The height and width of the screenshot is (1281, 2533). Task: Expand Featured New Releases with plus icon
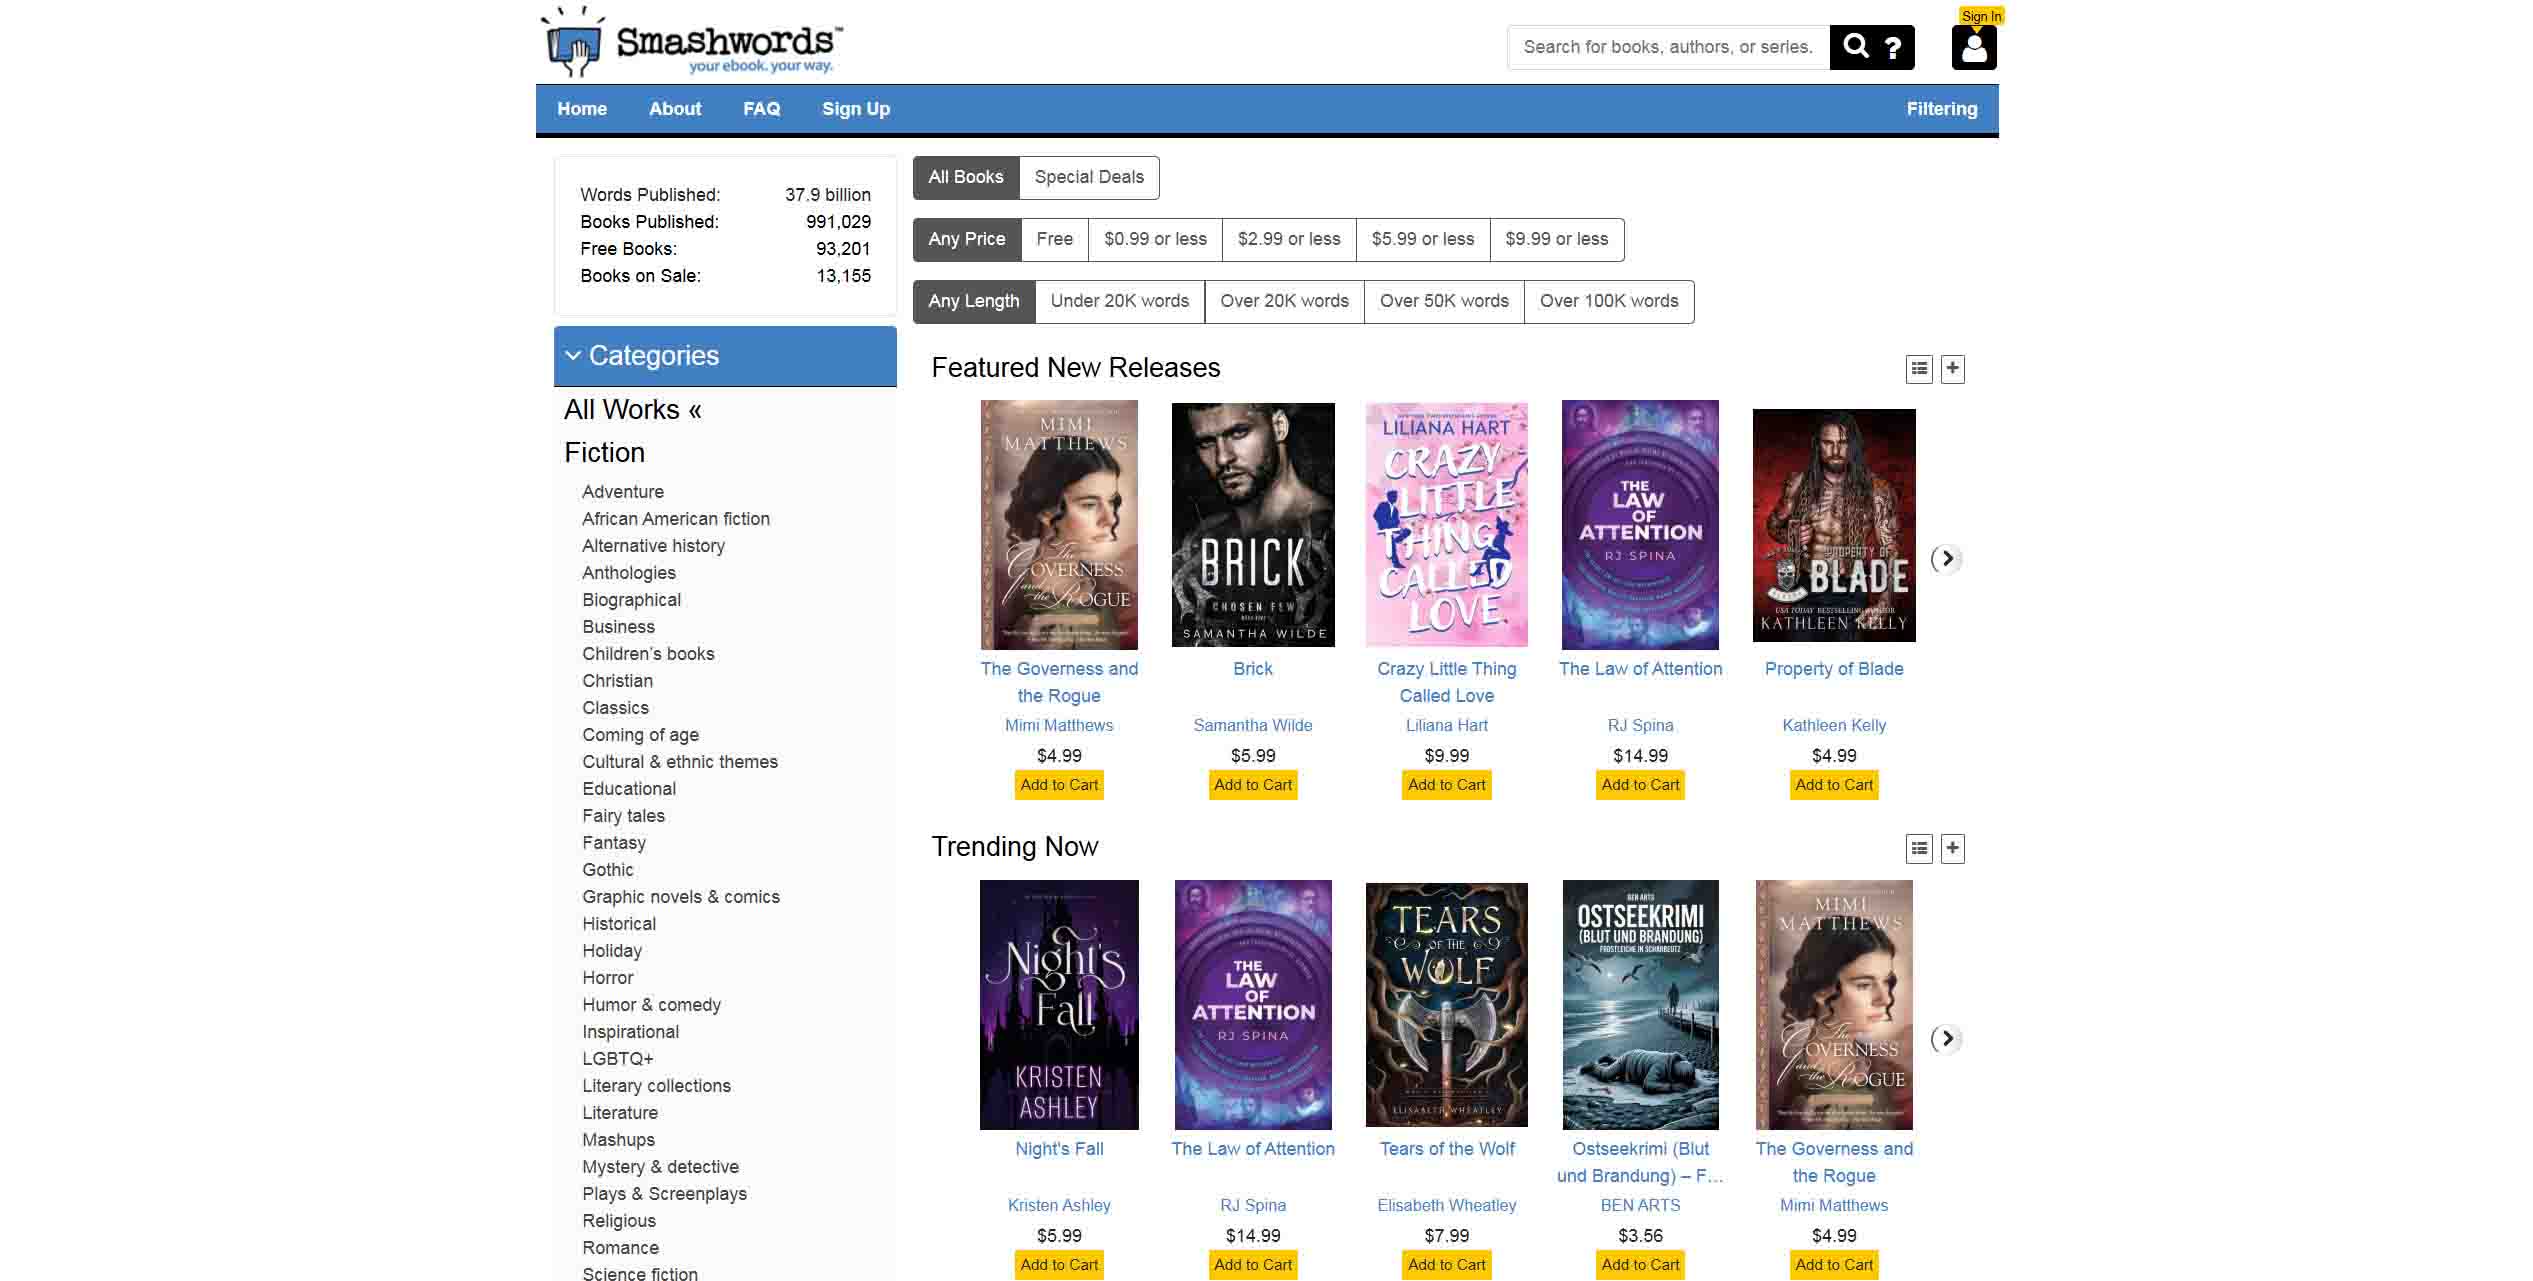point(1952,369)
